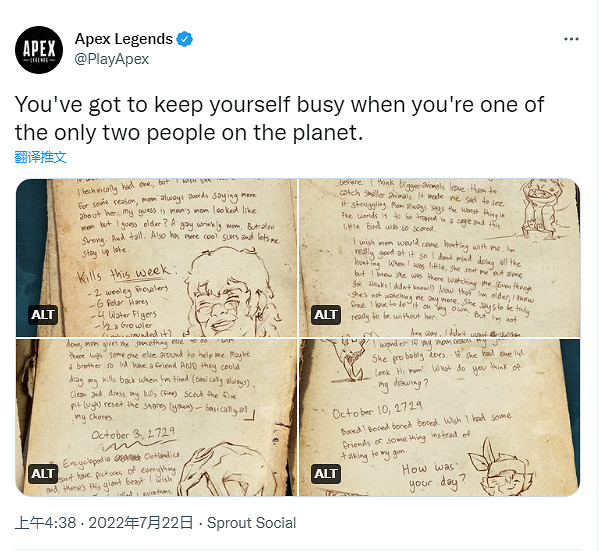Screen dimensions: 599x551
Task: Open the Apex Legends display name link
Action: (124, 39)
